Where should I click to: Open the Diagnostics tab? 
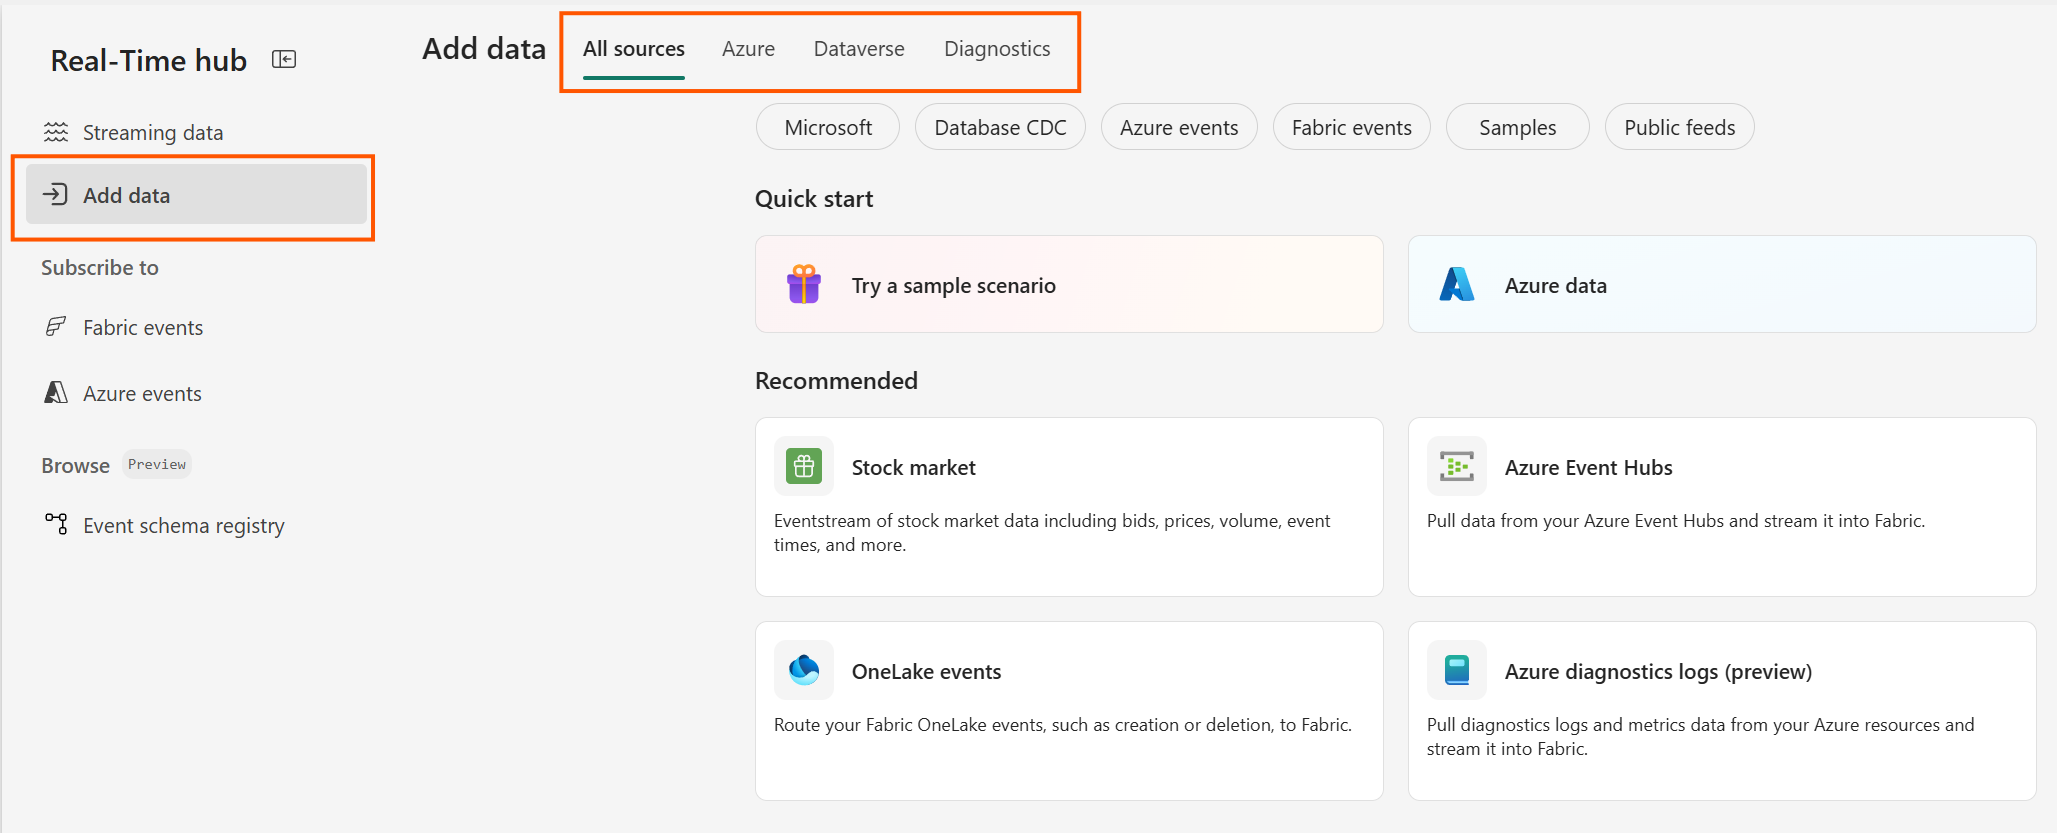point(997,49)
